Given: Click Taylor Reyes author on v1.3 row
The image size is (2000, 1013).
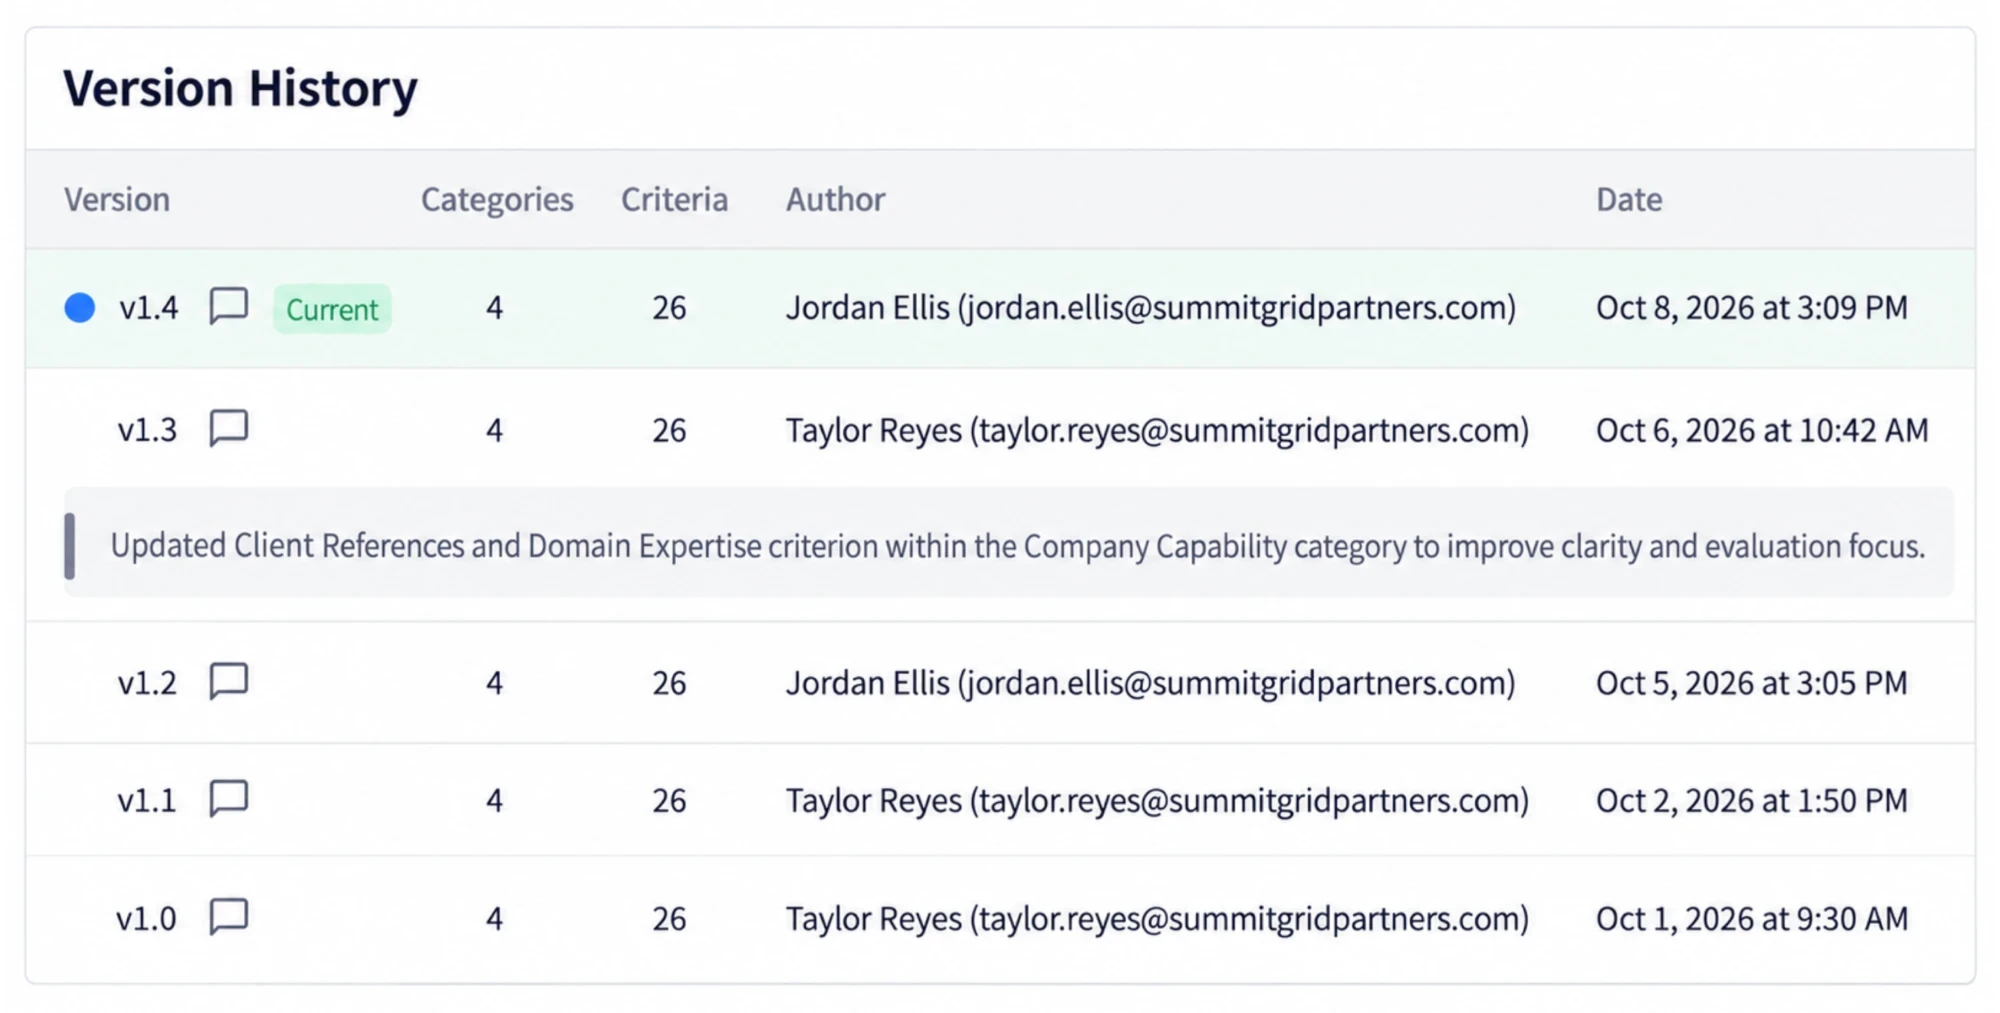Looking at the screenshot, I should (x=1157, y=430).
